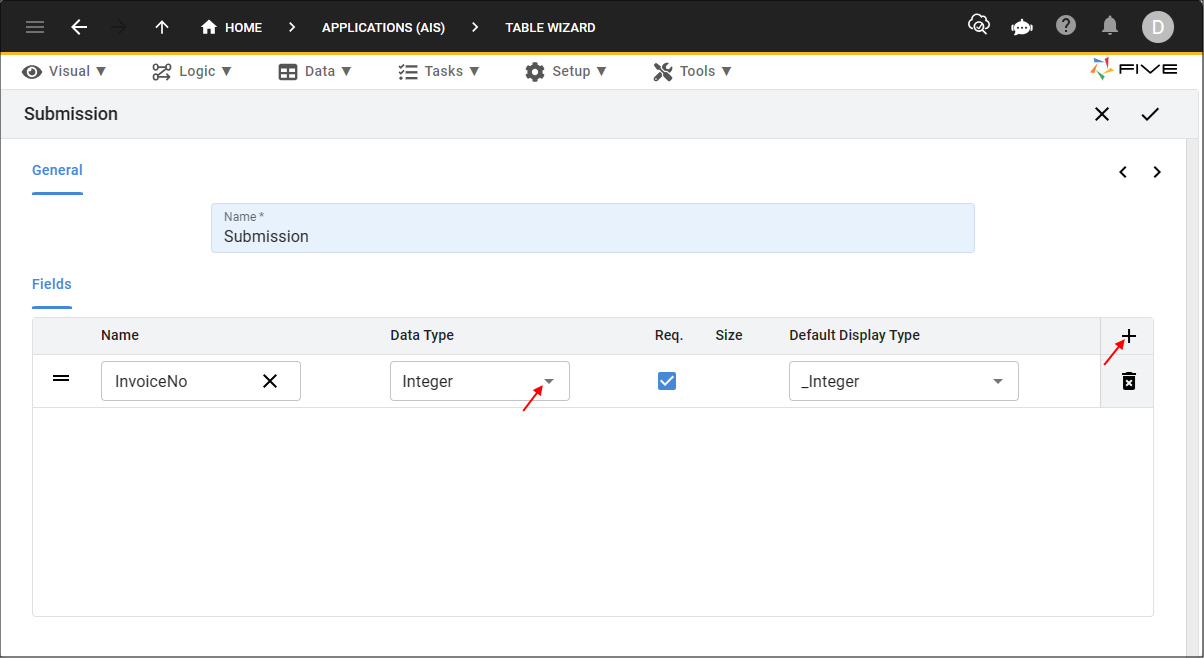Save the Submission table with checkmark
The width and height of the screenshot is (1204, 658).
pos(1150,114)
